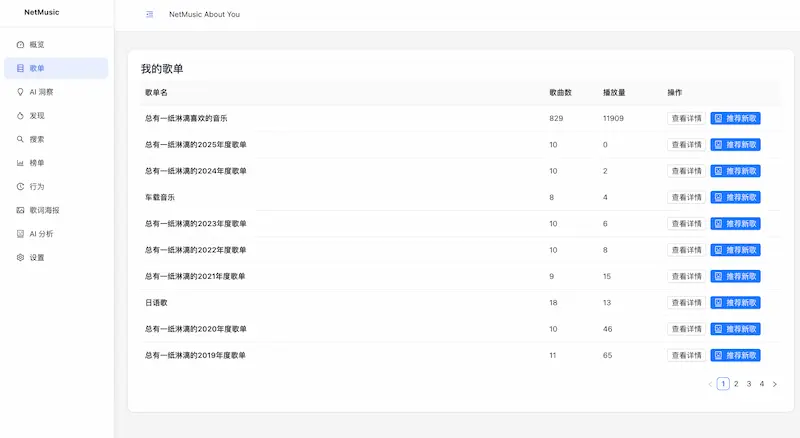The height and width of the screenshot is (438, 800).
Task: Click the previous page arrow
Action: 710,384
